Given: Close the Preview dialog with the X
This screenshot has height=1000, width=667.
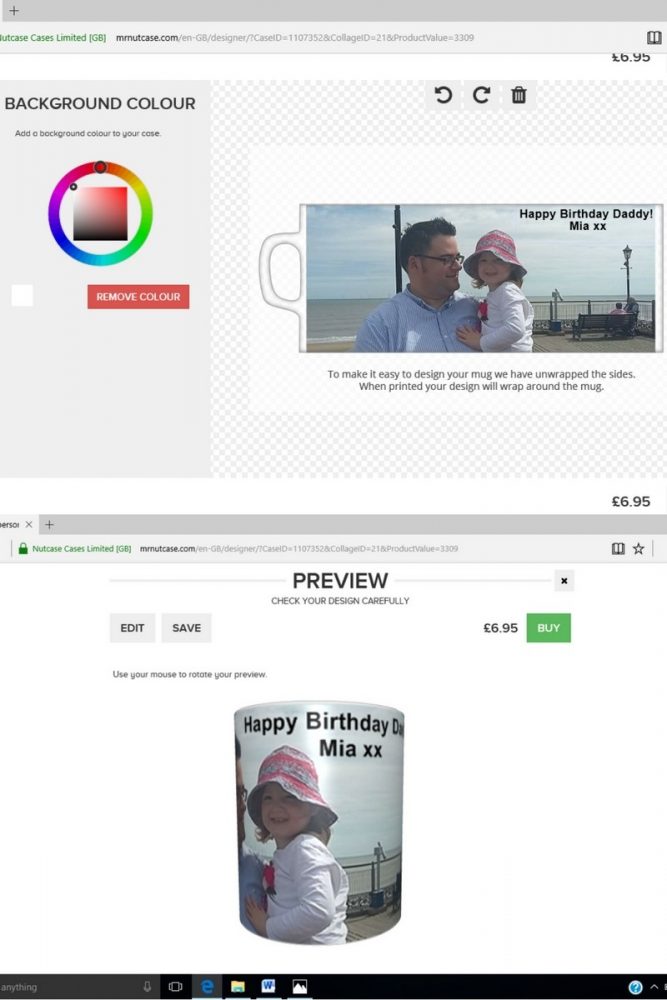Looking at the screenshot, I should 564,580.
